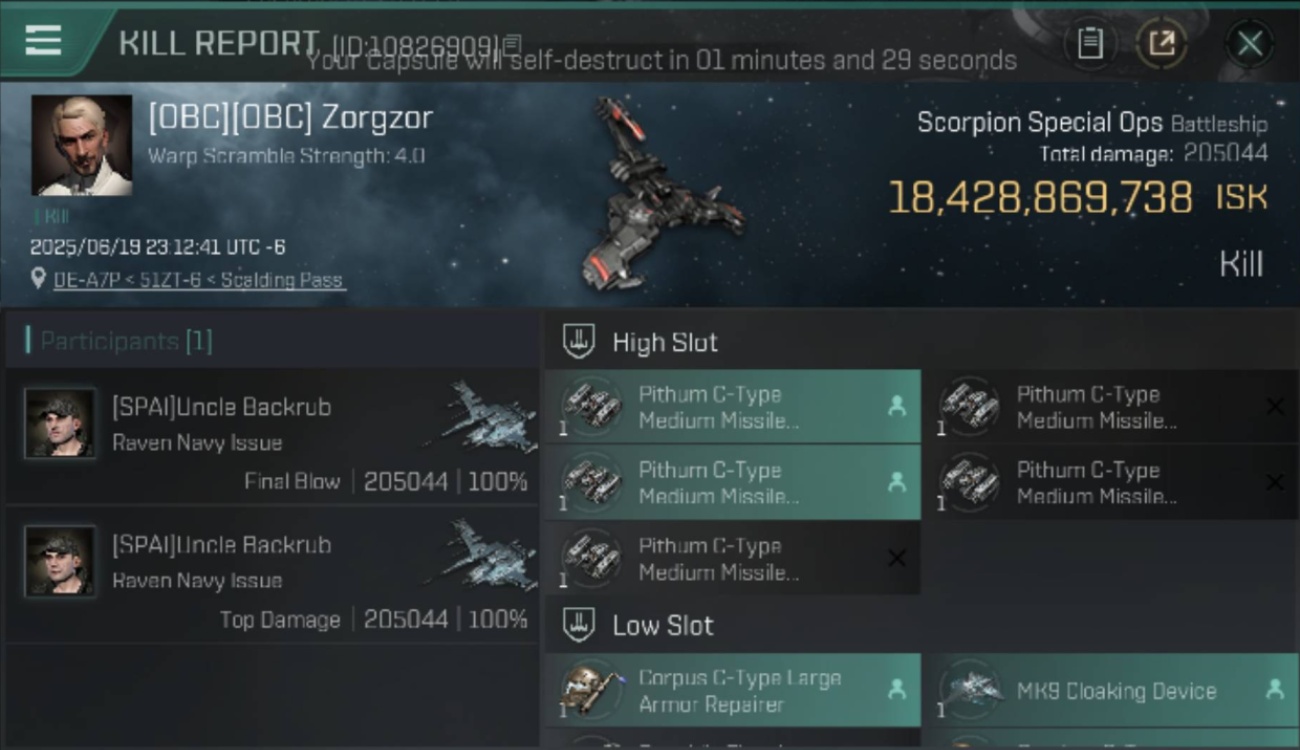
Task: Share the kill report externally
Action: [1161, 43]
